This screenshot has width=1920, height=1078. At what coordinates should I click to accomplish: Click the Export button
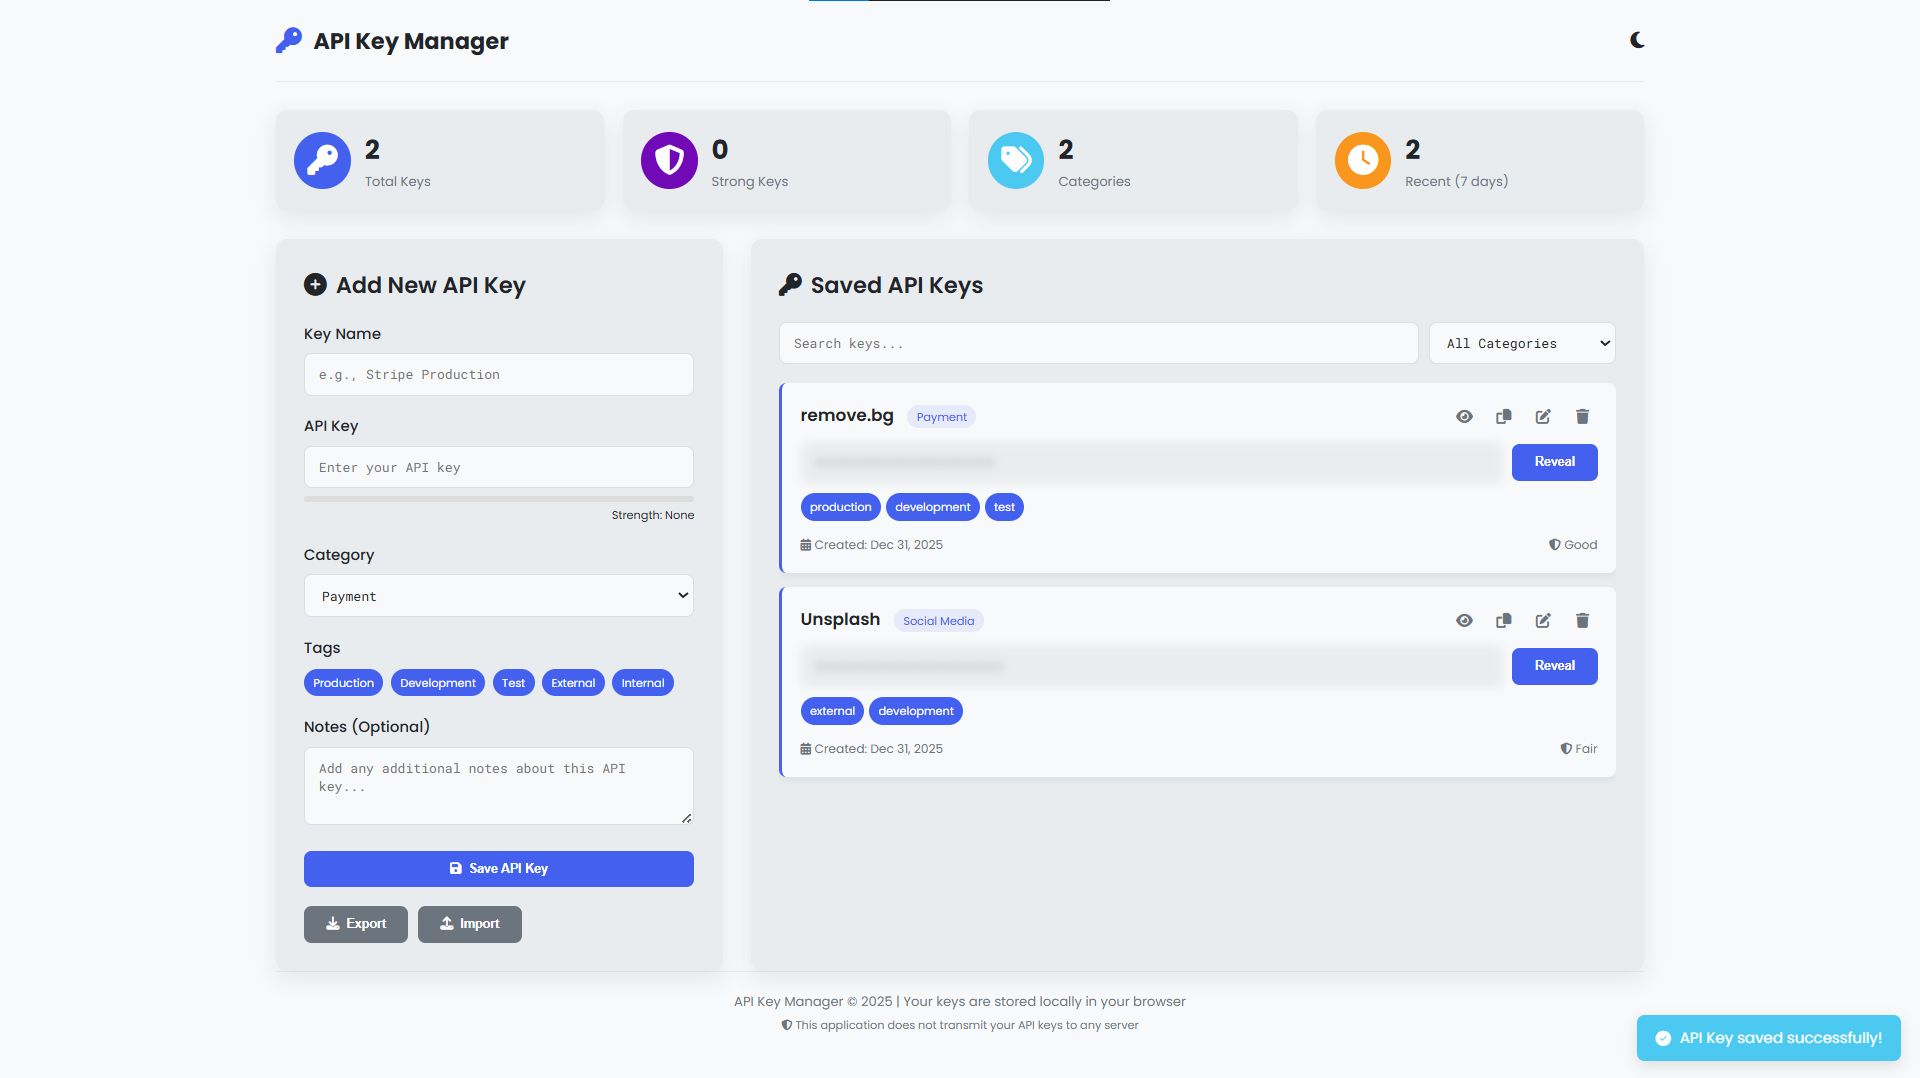(x=355, y=924)
